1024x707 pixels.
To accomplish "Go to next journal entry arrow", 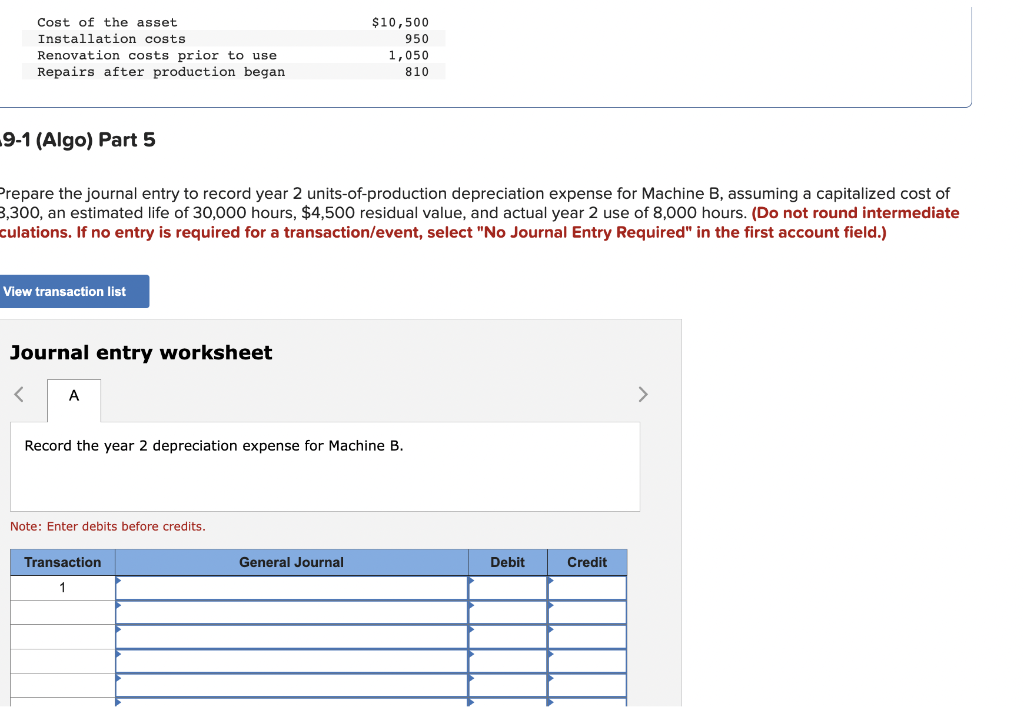I will coord(643,394).
